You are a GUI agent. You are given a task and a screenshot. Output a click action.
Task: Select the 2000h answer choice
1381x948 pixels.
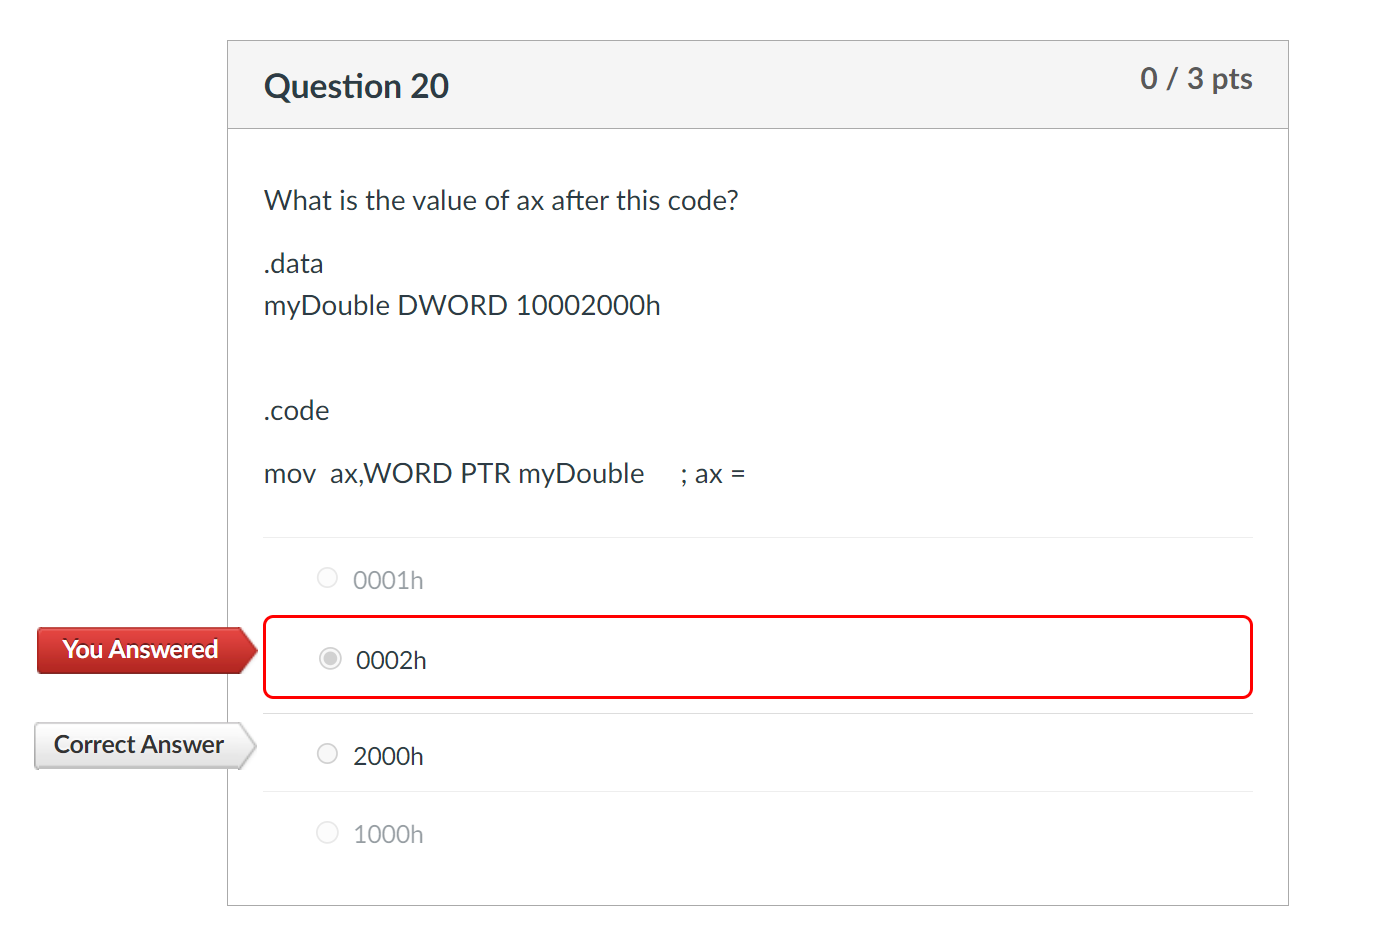click(327, 754)
